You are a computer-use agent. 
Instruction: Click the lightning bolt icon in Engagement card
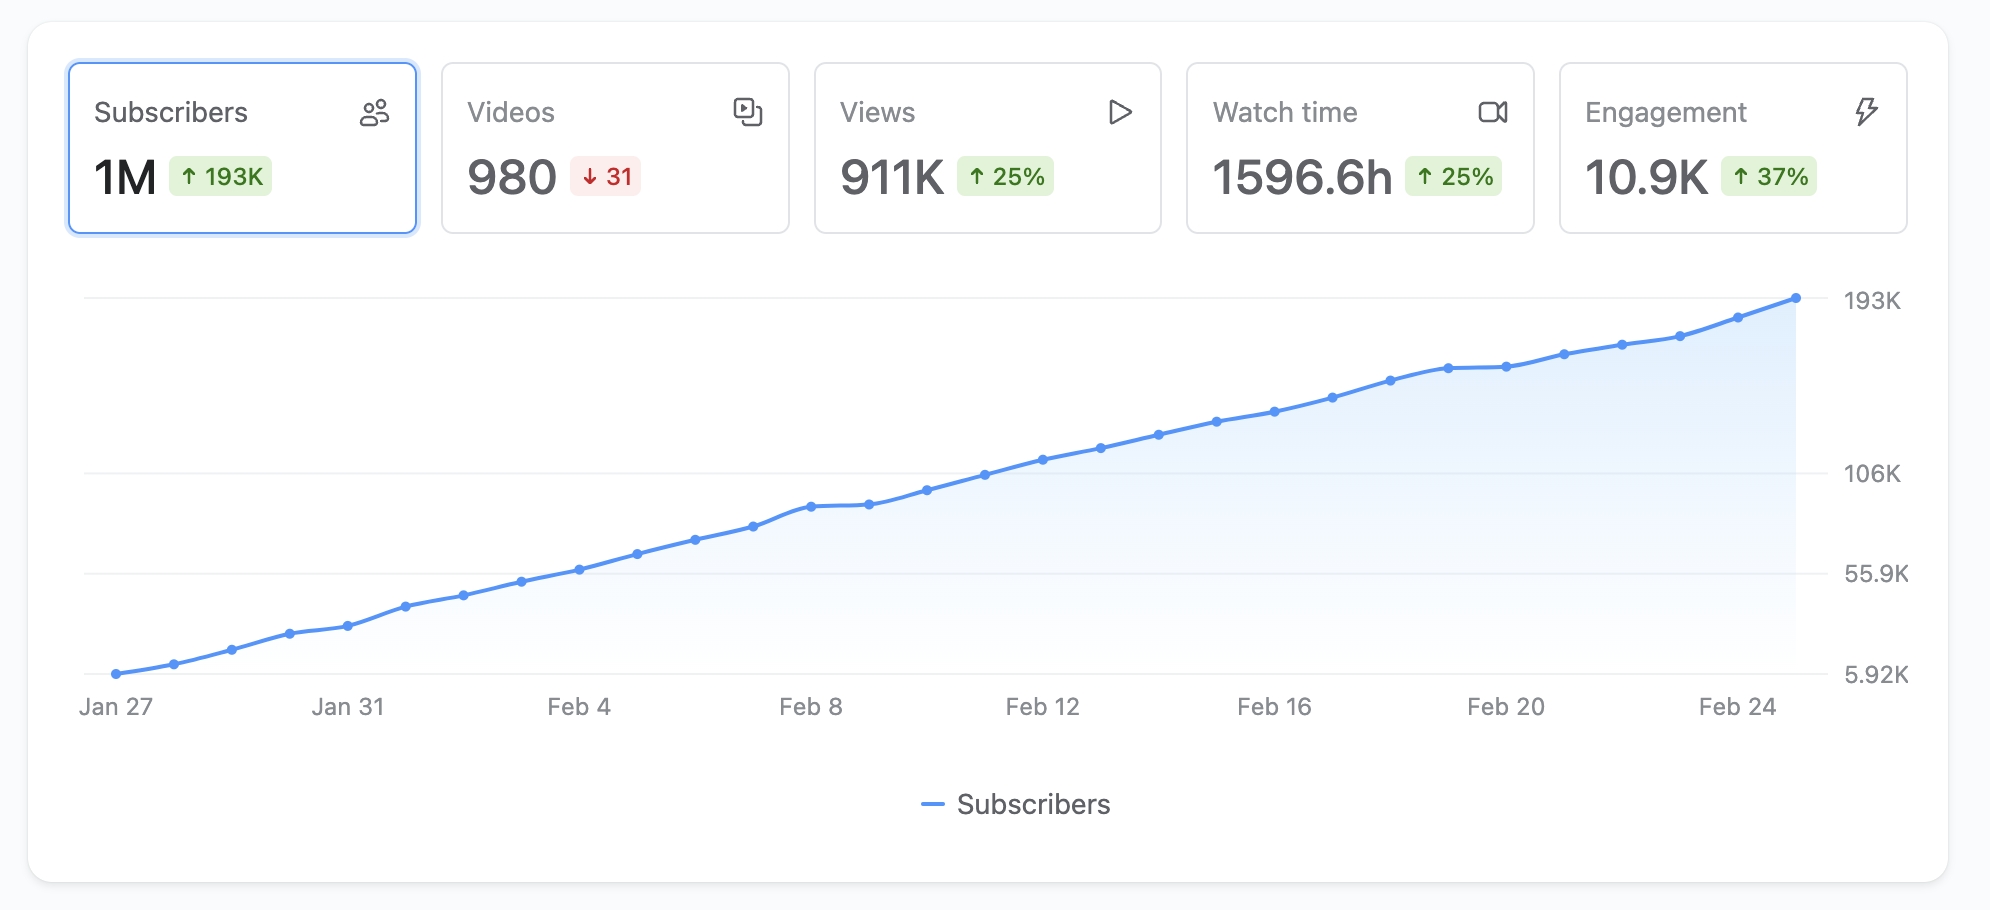click(1866, 112)
